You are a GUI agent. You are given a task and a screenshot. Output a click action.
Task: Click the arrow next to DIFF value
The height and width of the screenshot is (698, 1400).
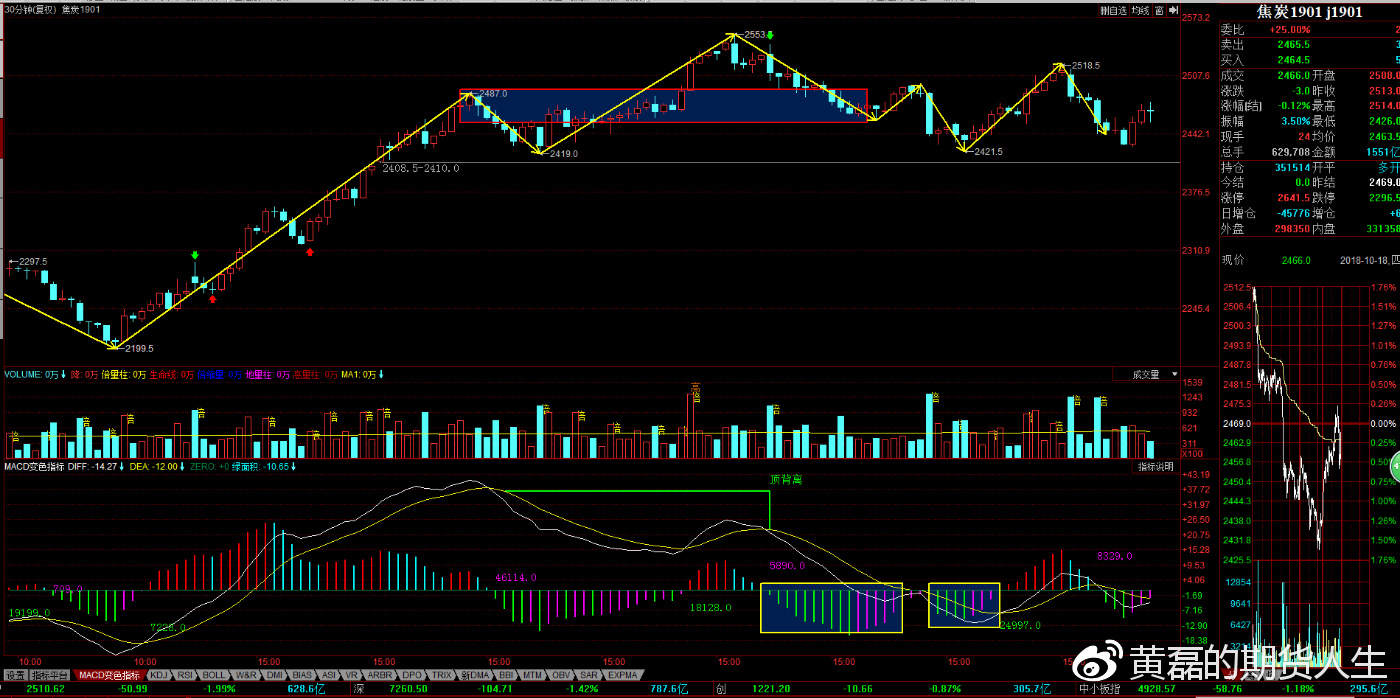click(121, 466)
